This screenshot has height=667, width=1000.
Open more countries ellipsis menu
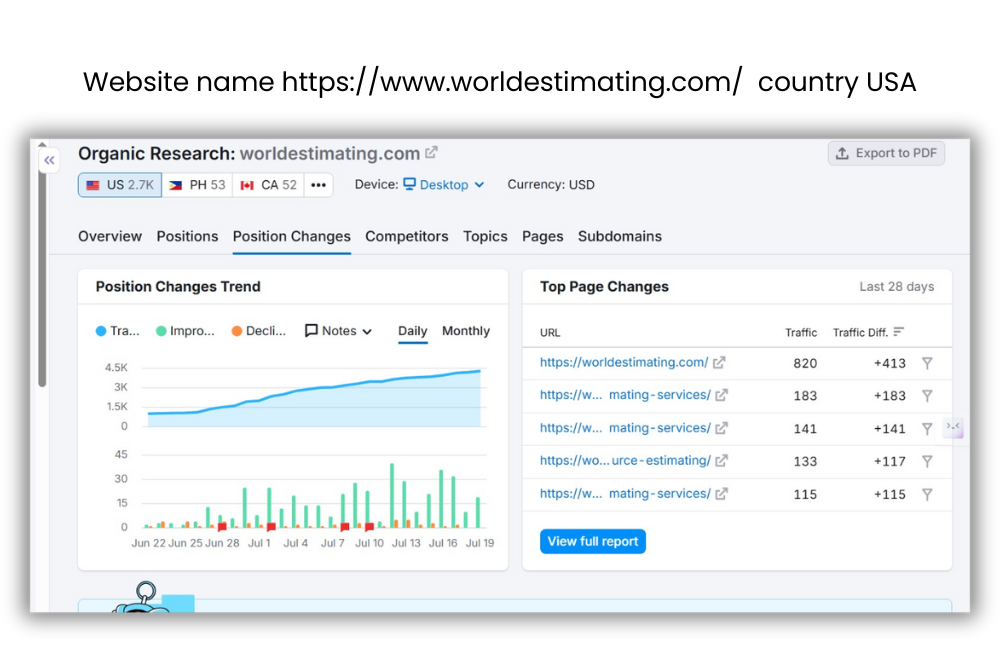319,185
